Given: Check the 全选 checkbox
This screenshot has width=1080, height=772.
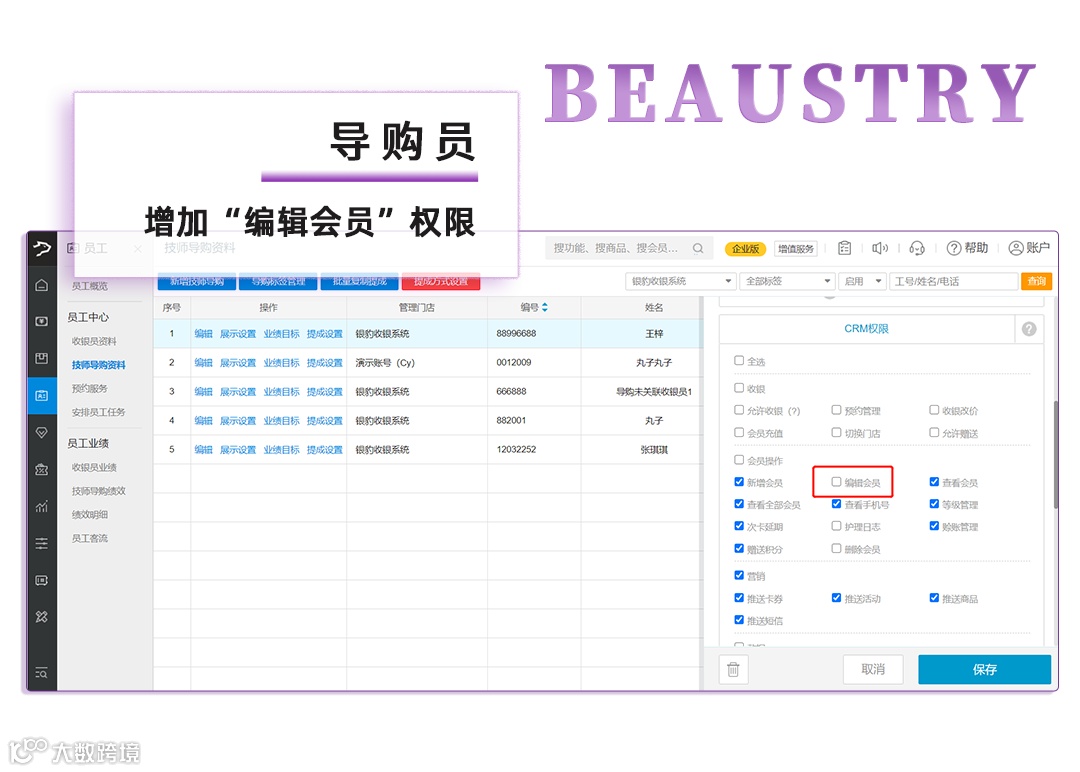Looking at the screenshot, I should click(739, 360).
